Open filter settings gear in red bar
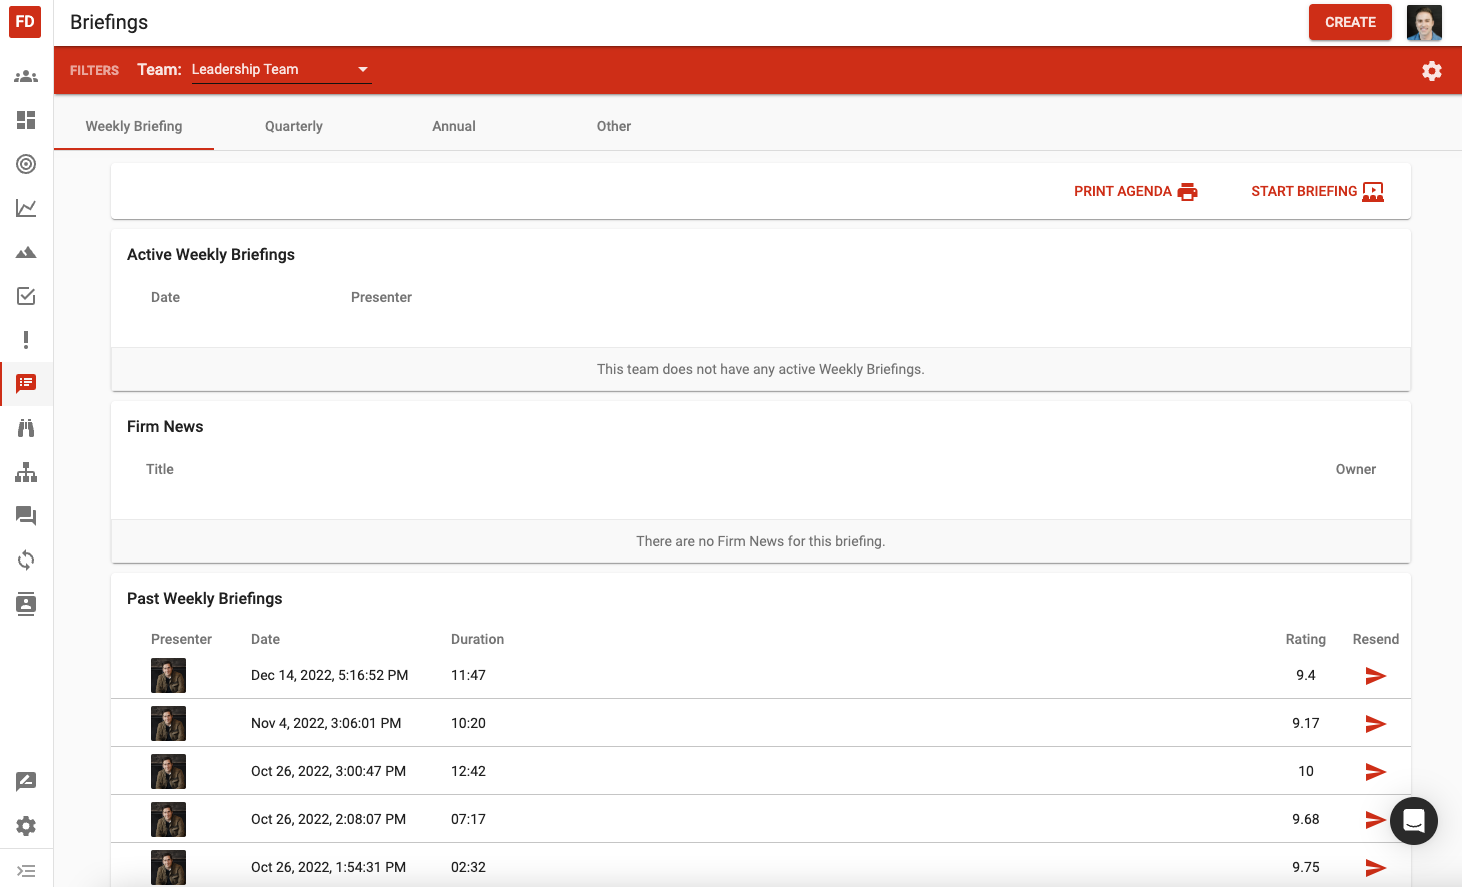The height and width of the screenshot is (887, 1462). click(1431, 71)
